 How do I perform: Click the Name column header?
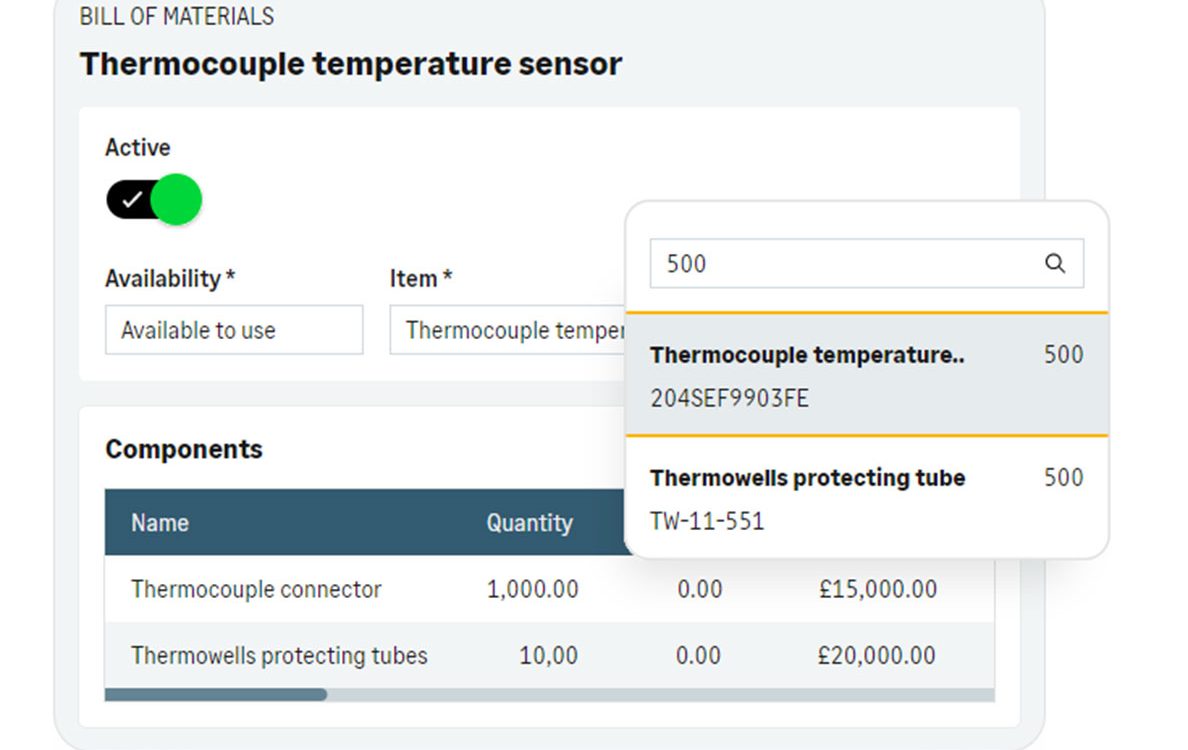tap(160, 523)
